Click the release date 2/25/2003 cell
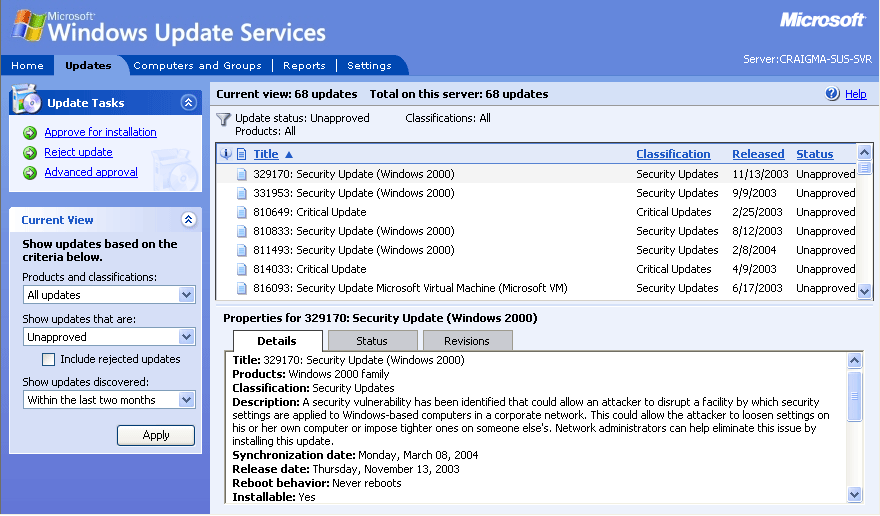The width and height of the screenshot is (880, 516). tap(757, 213)
